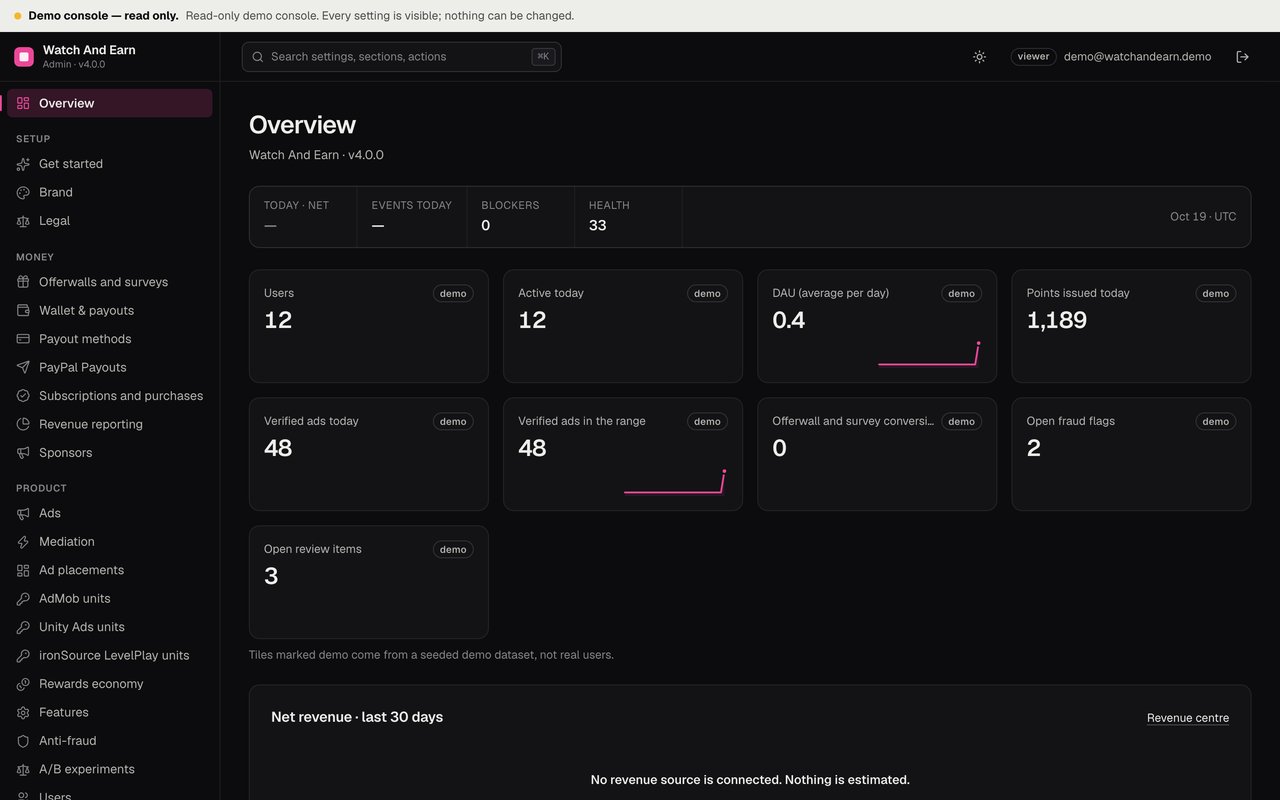The width and height of the screenshot is (1280, 800).
Task: Click the Wallet & payouts wallet icon
Action: pos(23,311)
